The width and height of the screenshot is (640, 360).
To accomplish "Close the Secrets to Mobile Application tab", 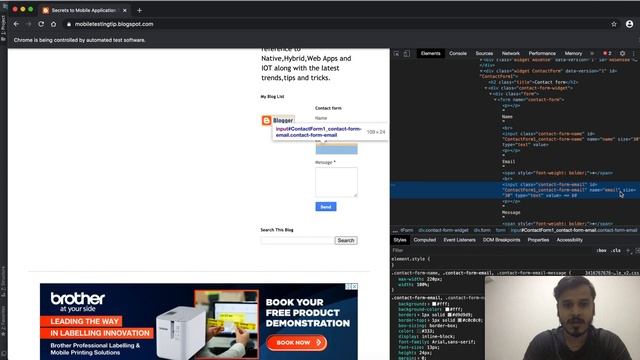I will 124,10.
